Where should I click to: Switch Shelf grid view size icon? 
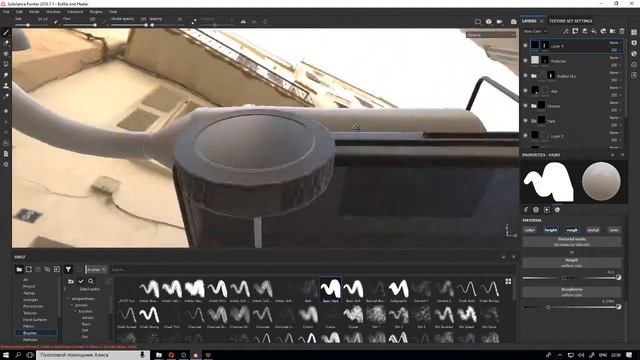point(508,281)
